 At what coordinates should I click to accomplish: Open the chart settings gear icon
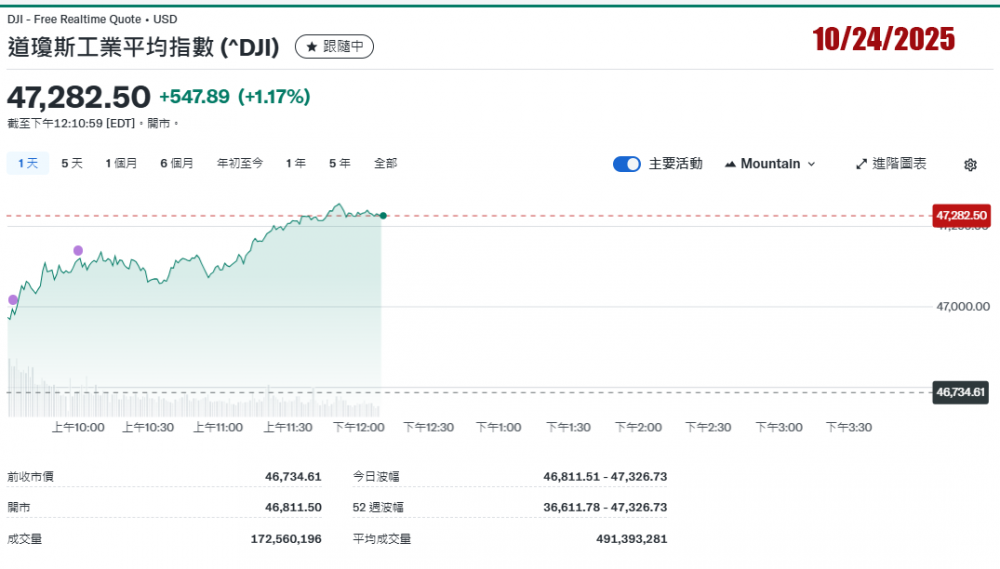click(x=969, y=165)
